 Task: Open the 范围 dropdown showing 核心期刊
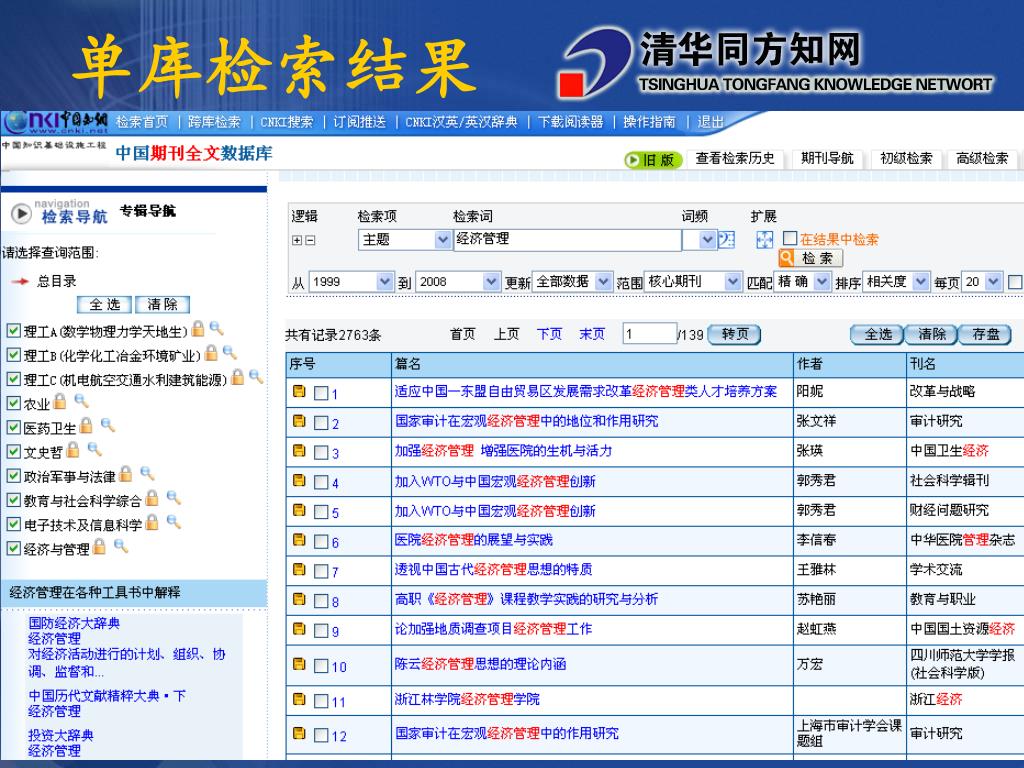point(693,281)
